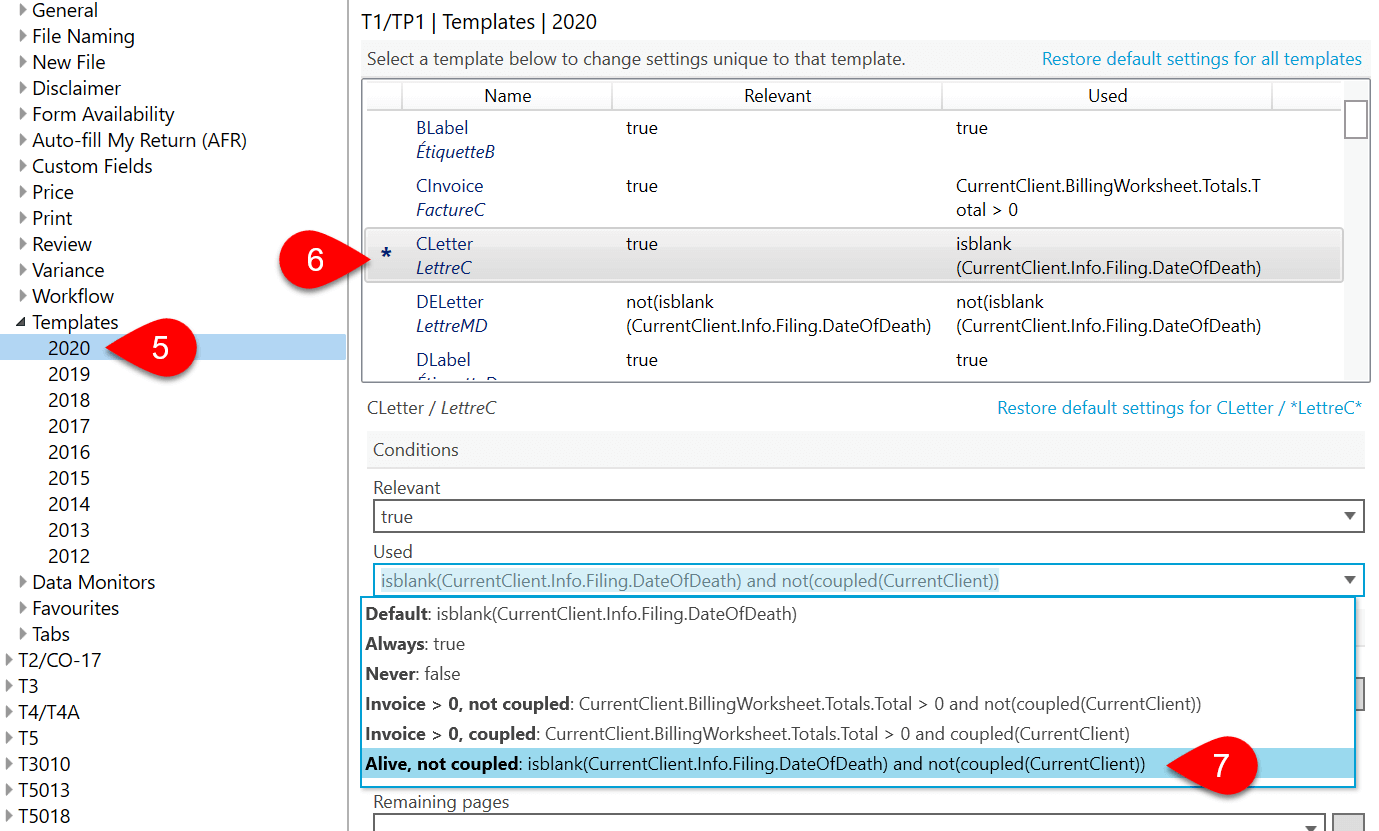Screen dimensions: 1379x831
Task: Open the Disclaimer settings item
Action: click(x=76, y=88)
